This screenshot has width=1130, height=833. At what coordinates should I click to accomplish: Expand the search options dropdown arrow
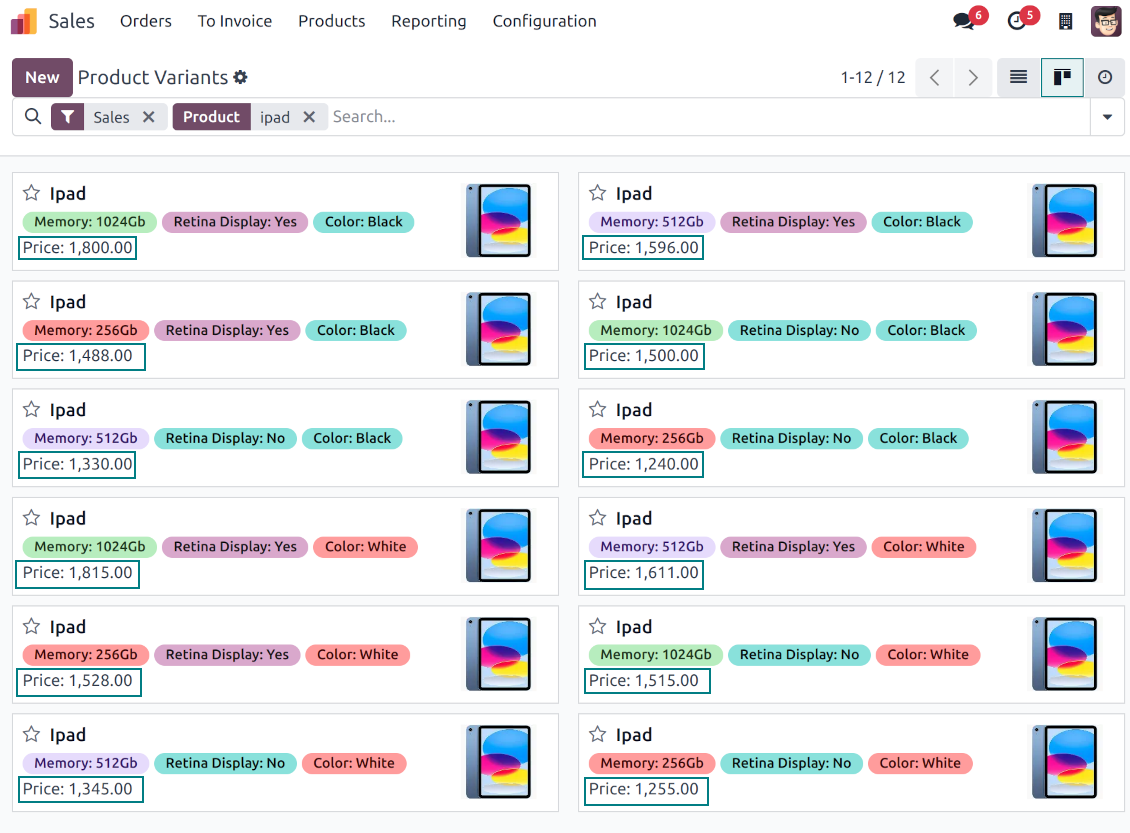point(1107,117)
